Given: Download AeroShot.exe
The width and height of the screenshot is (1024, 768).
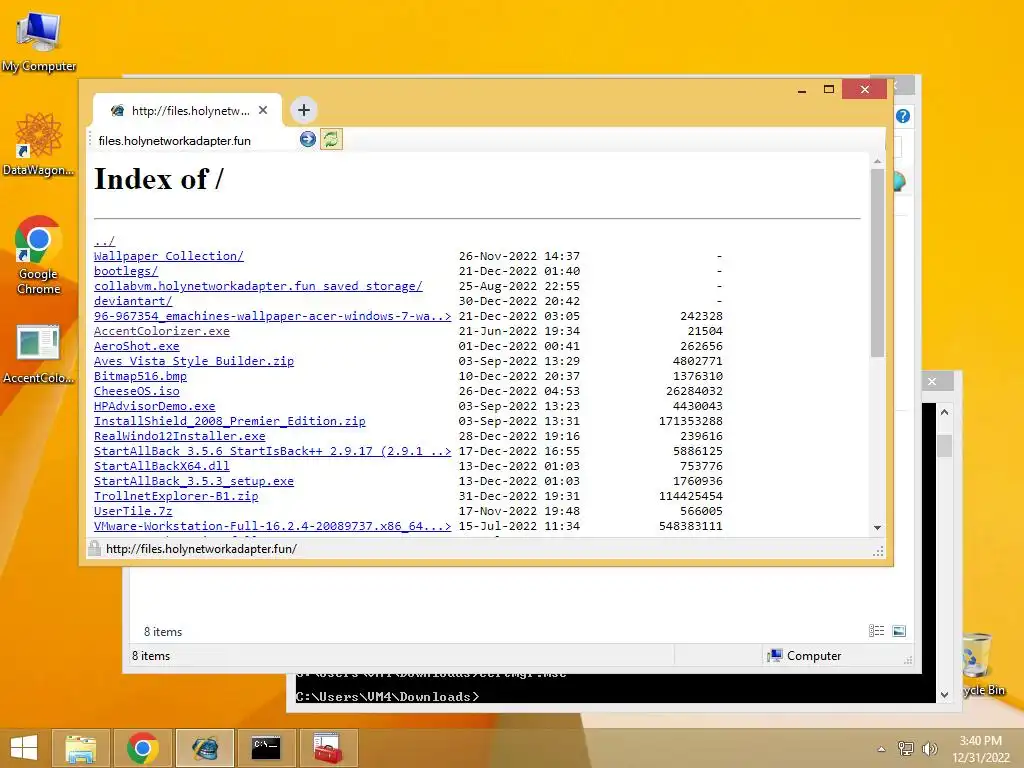Looking at the screenshot, I should 136,346.
